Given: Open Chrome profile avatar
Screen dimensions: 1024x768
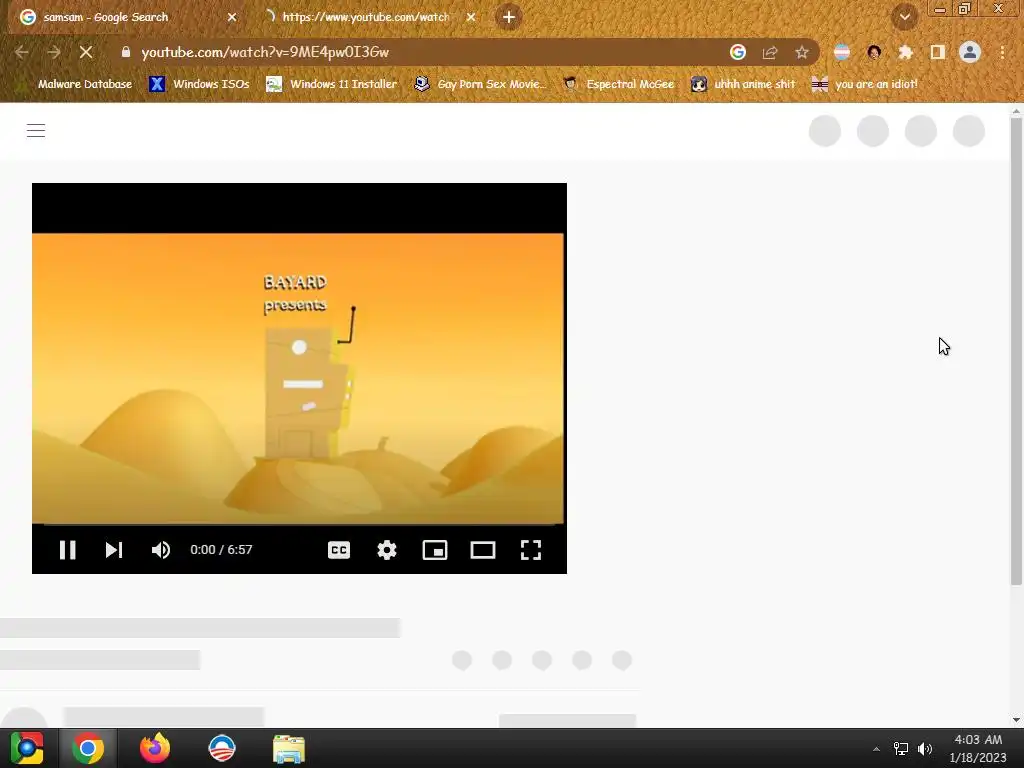Looking at the screenshot, I should point(970,52).
